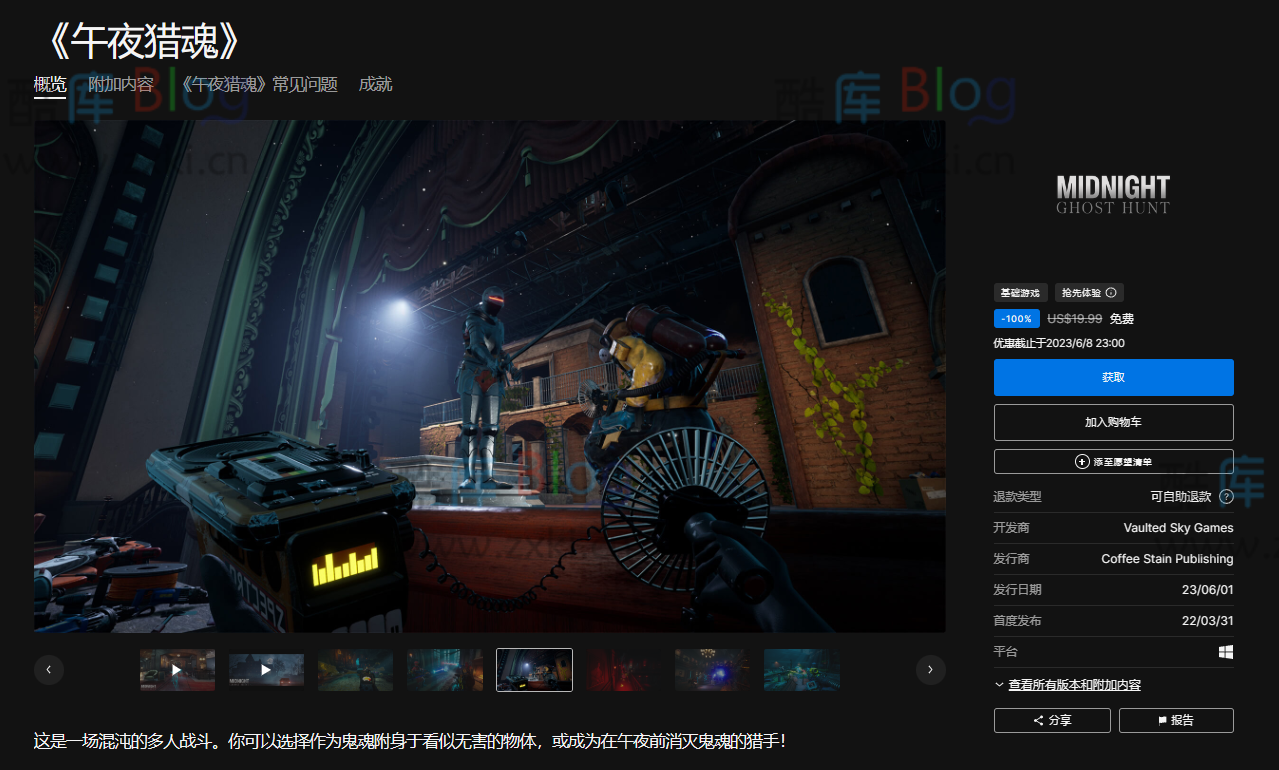
Task: Click the next carousel arrow
Action: tap(930, 669)
